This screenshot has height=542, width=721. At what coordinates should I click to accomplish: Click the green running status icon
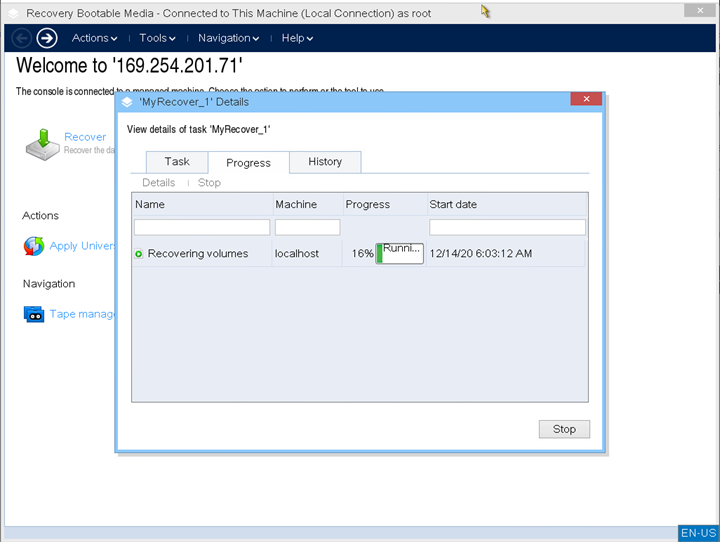pos(139,254)
